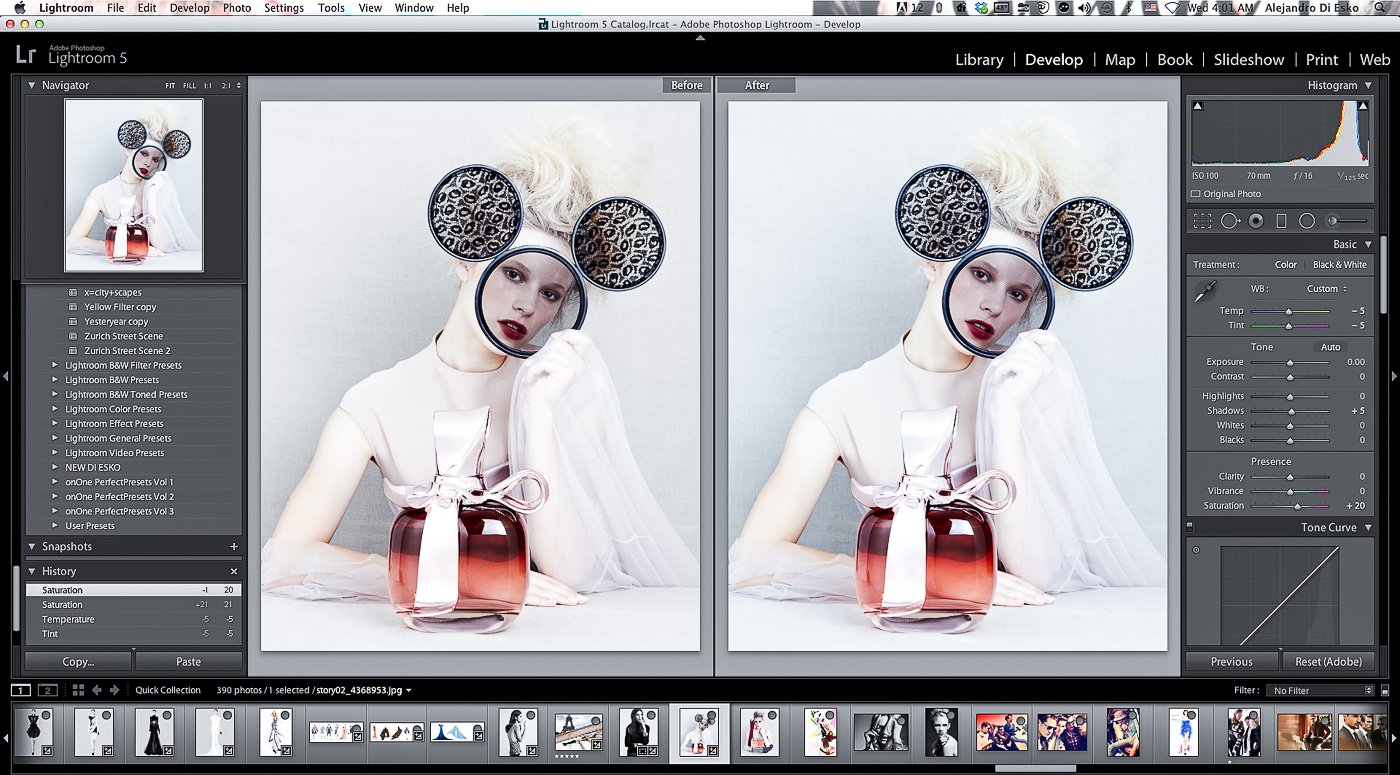Expand the Snapshots panel

pyautogui.click(x=31, y=547)
